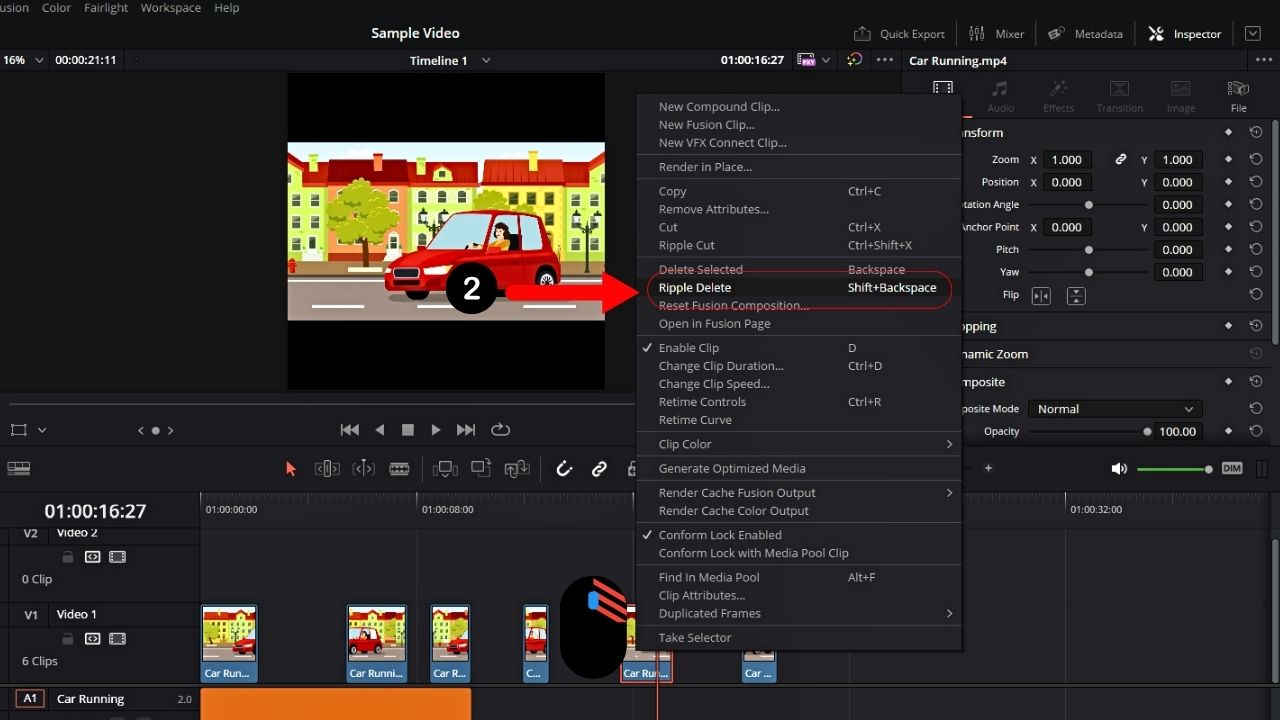Click the Flip horizontal icon
Image resolution: width=1280 pixels, height=720 pixels.
pos(1041,295)
